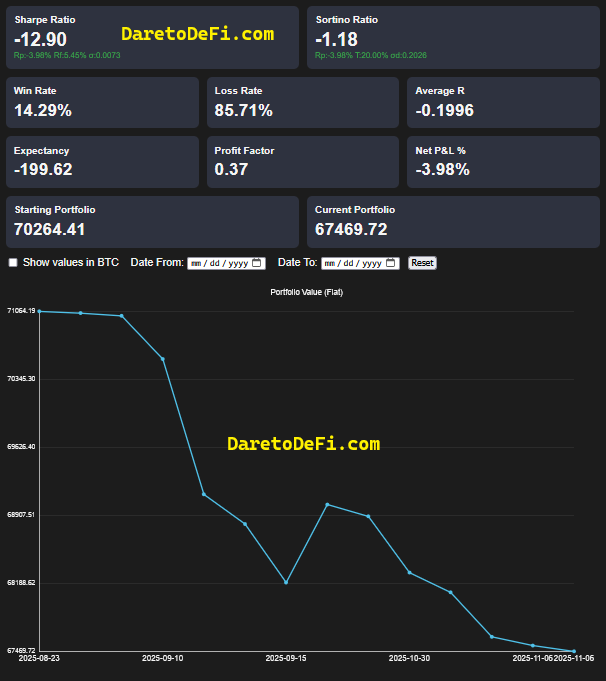Select the Sortino Ratio card
Image resolution: width=606 pixels, height=681 pixels.
(452, 37)
